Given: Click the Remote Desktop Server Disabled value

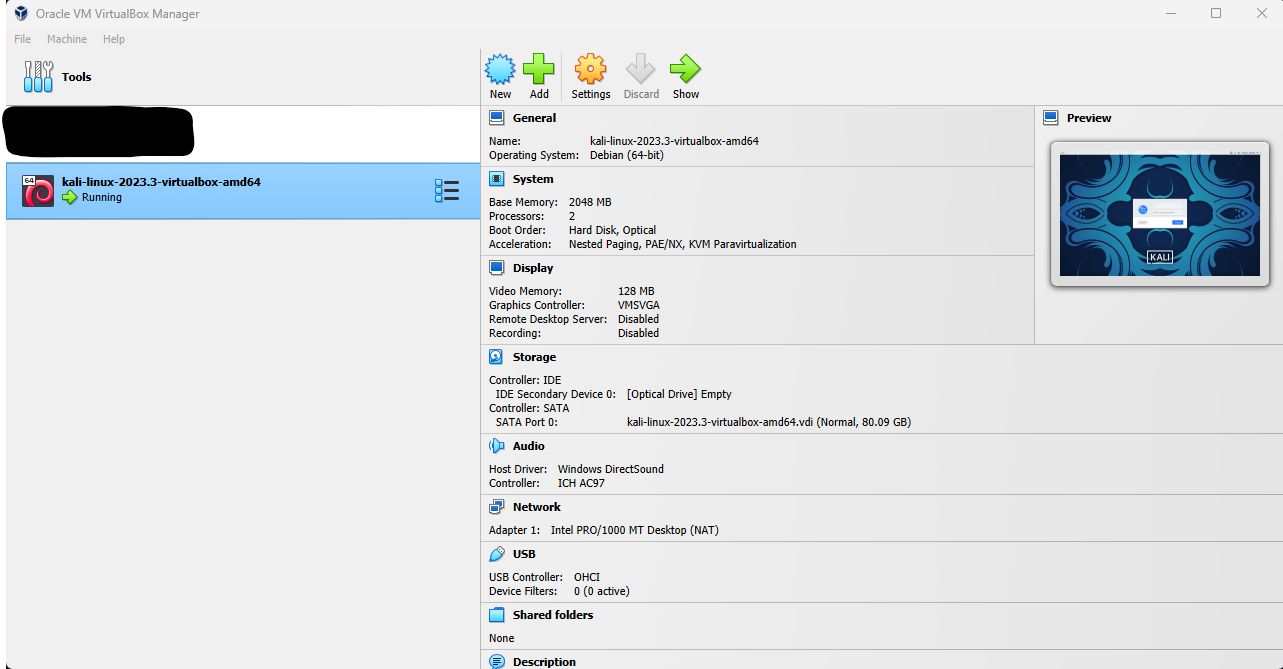Looking at the screenshot, I should pos(638,319).
